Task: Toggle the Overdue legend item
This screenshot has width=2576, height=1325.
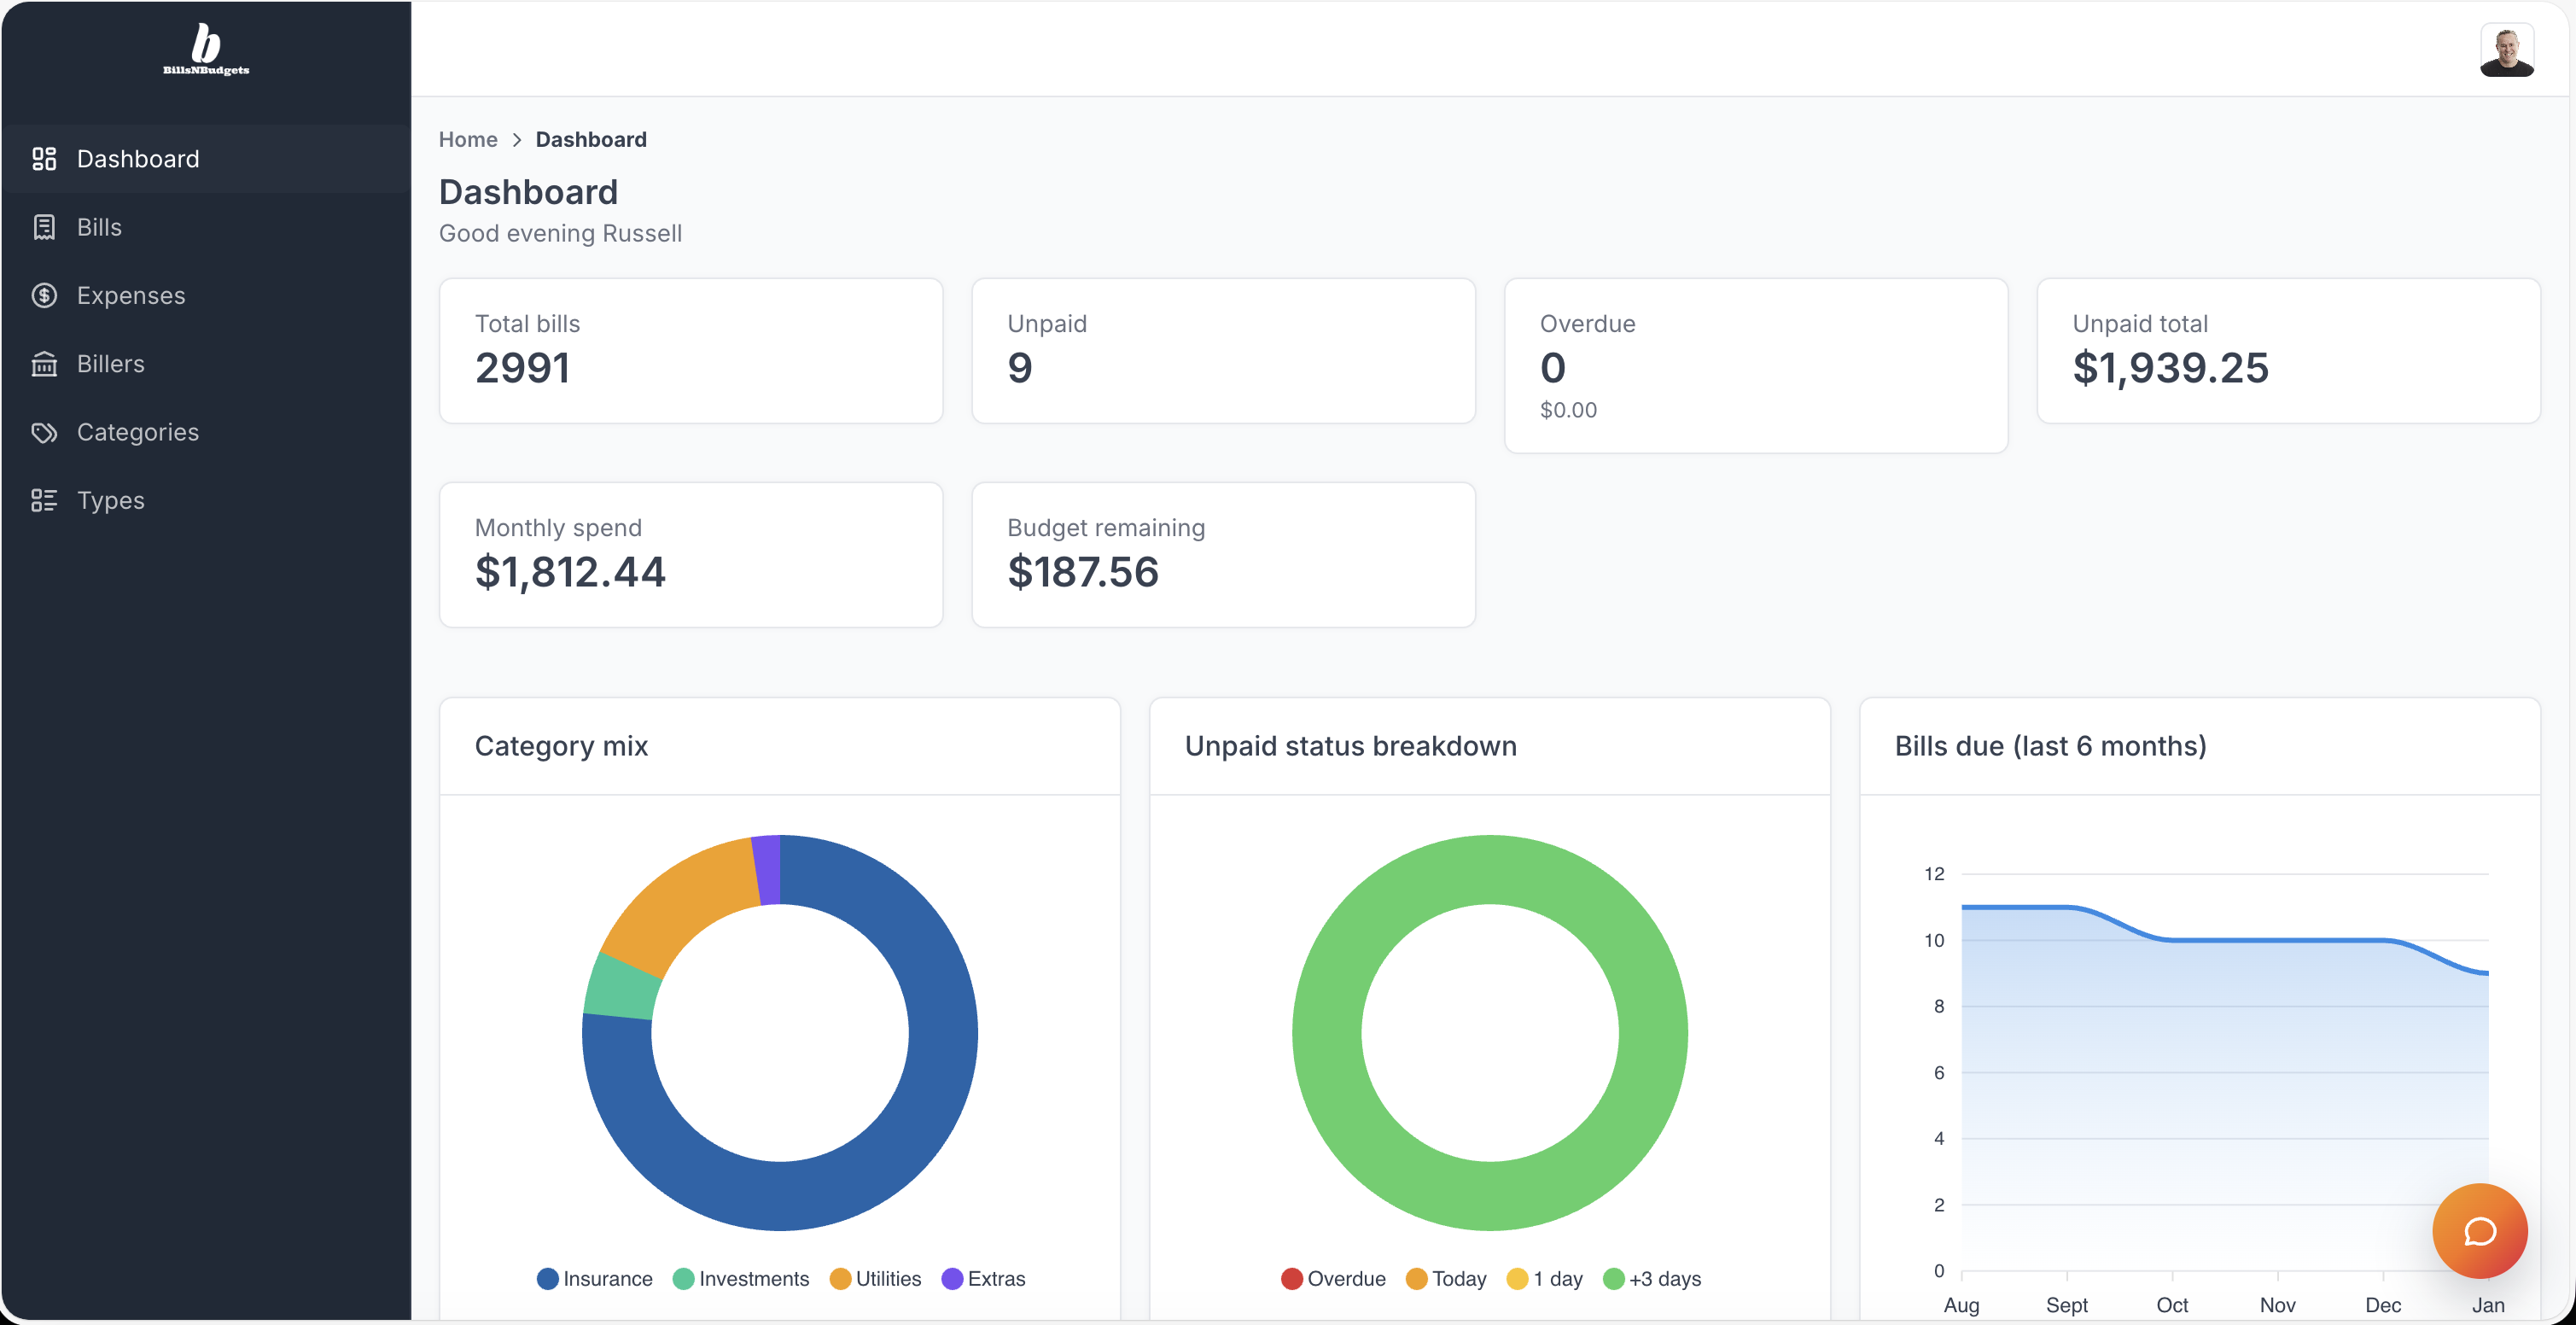Action: [x=1333, y=1278]
